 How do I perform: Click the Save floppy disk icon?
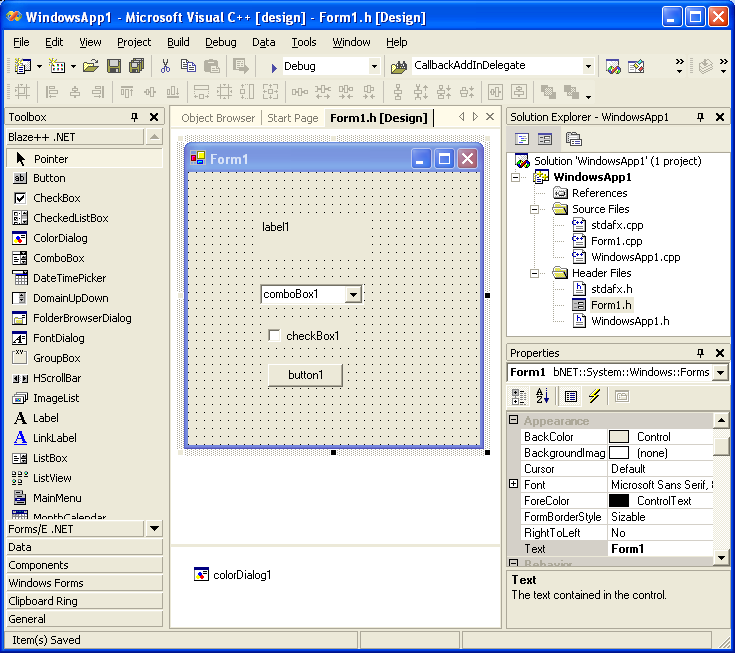[114, 66]
